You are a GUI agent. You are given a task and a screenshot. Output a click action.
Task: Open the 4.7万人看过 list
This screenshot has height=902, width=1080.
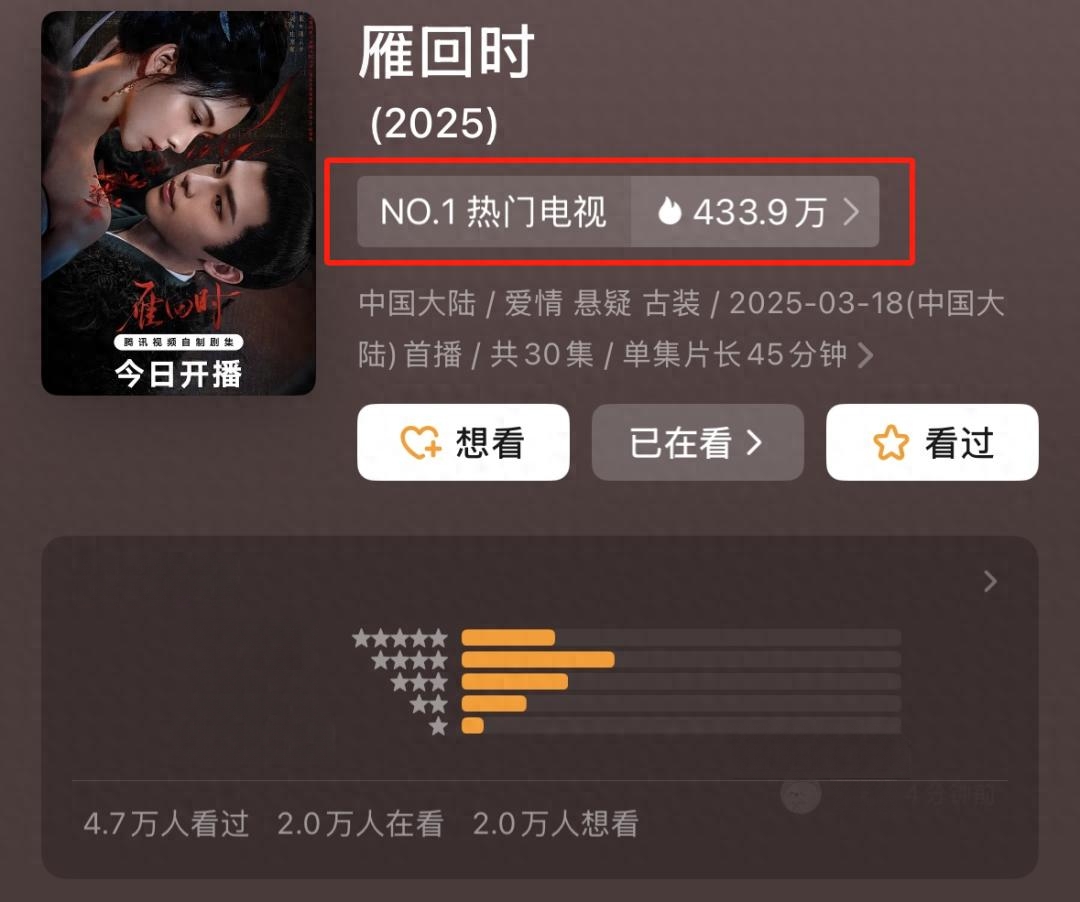[166, 824]
